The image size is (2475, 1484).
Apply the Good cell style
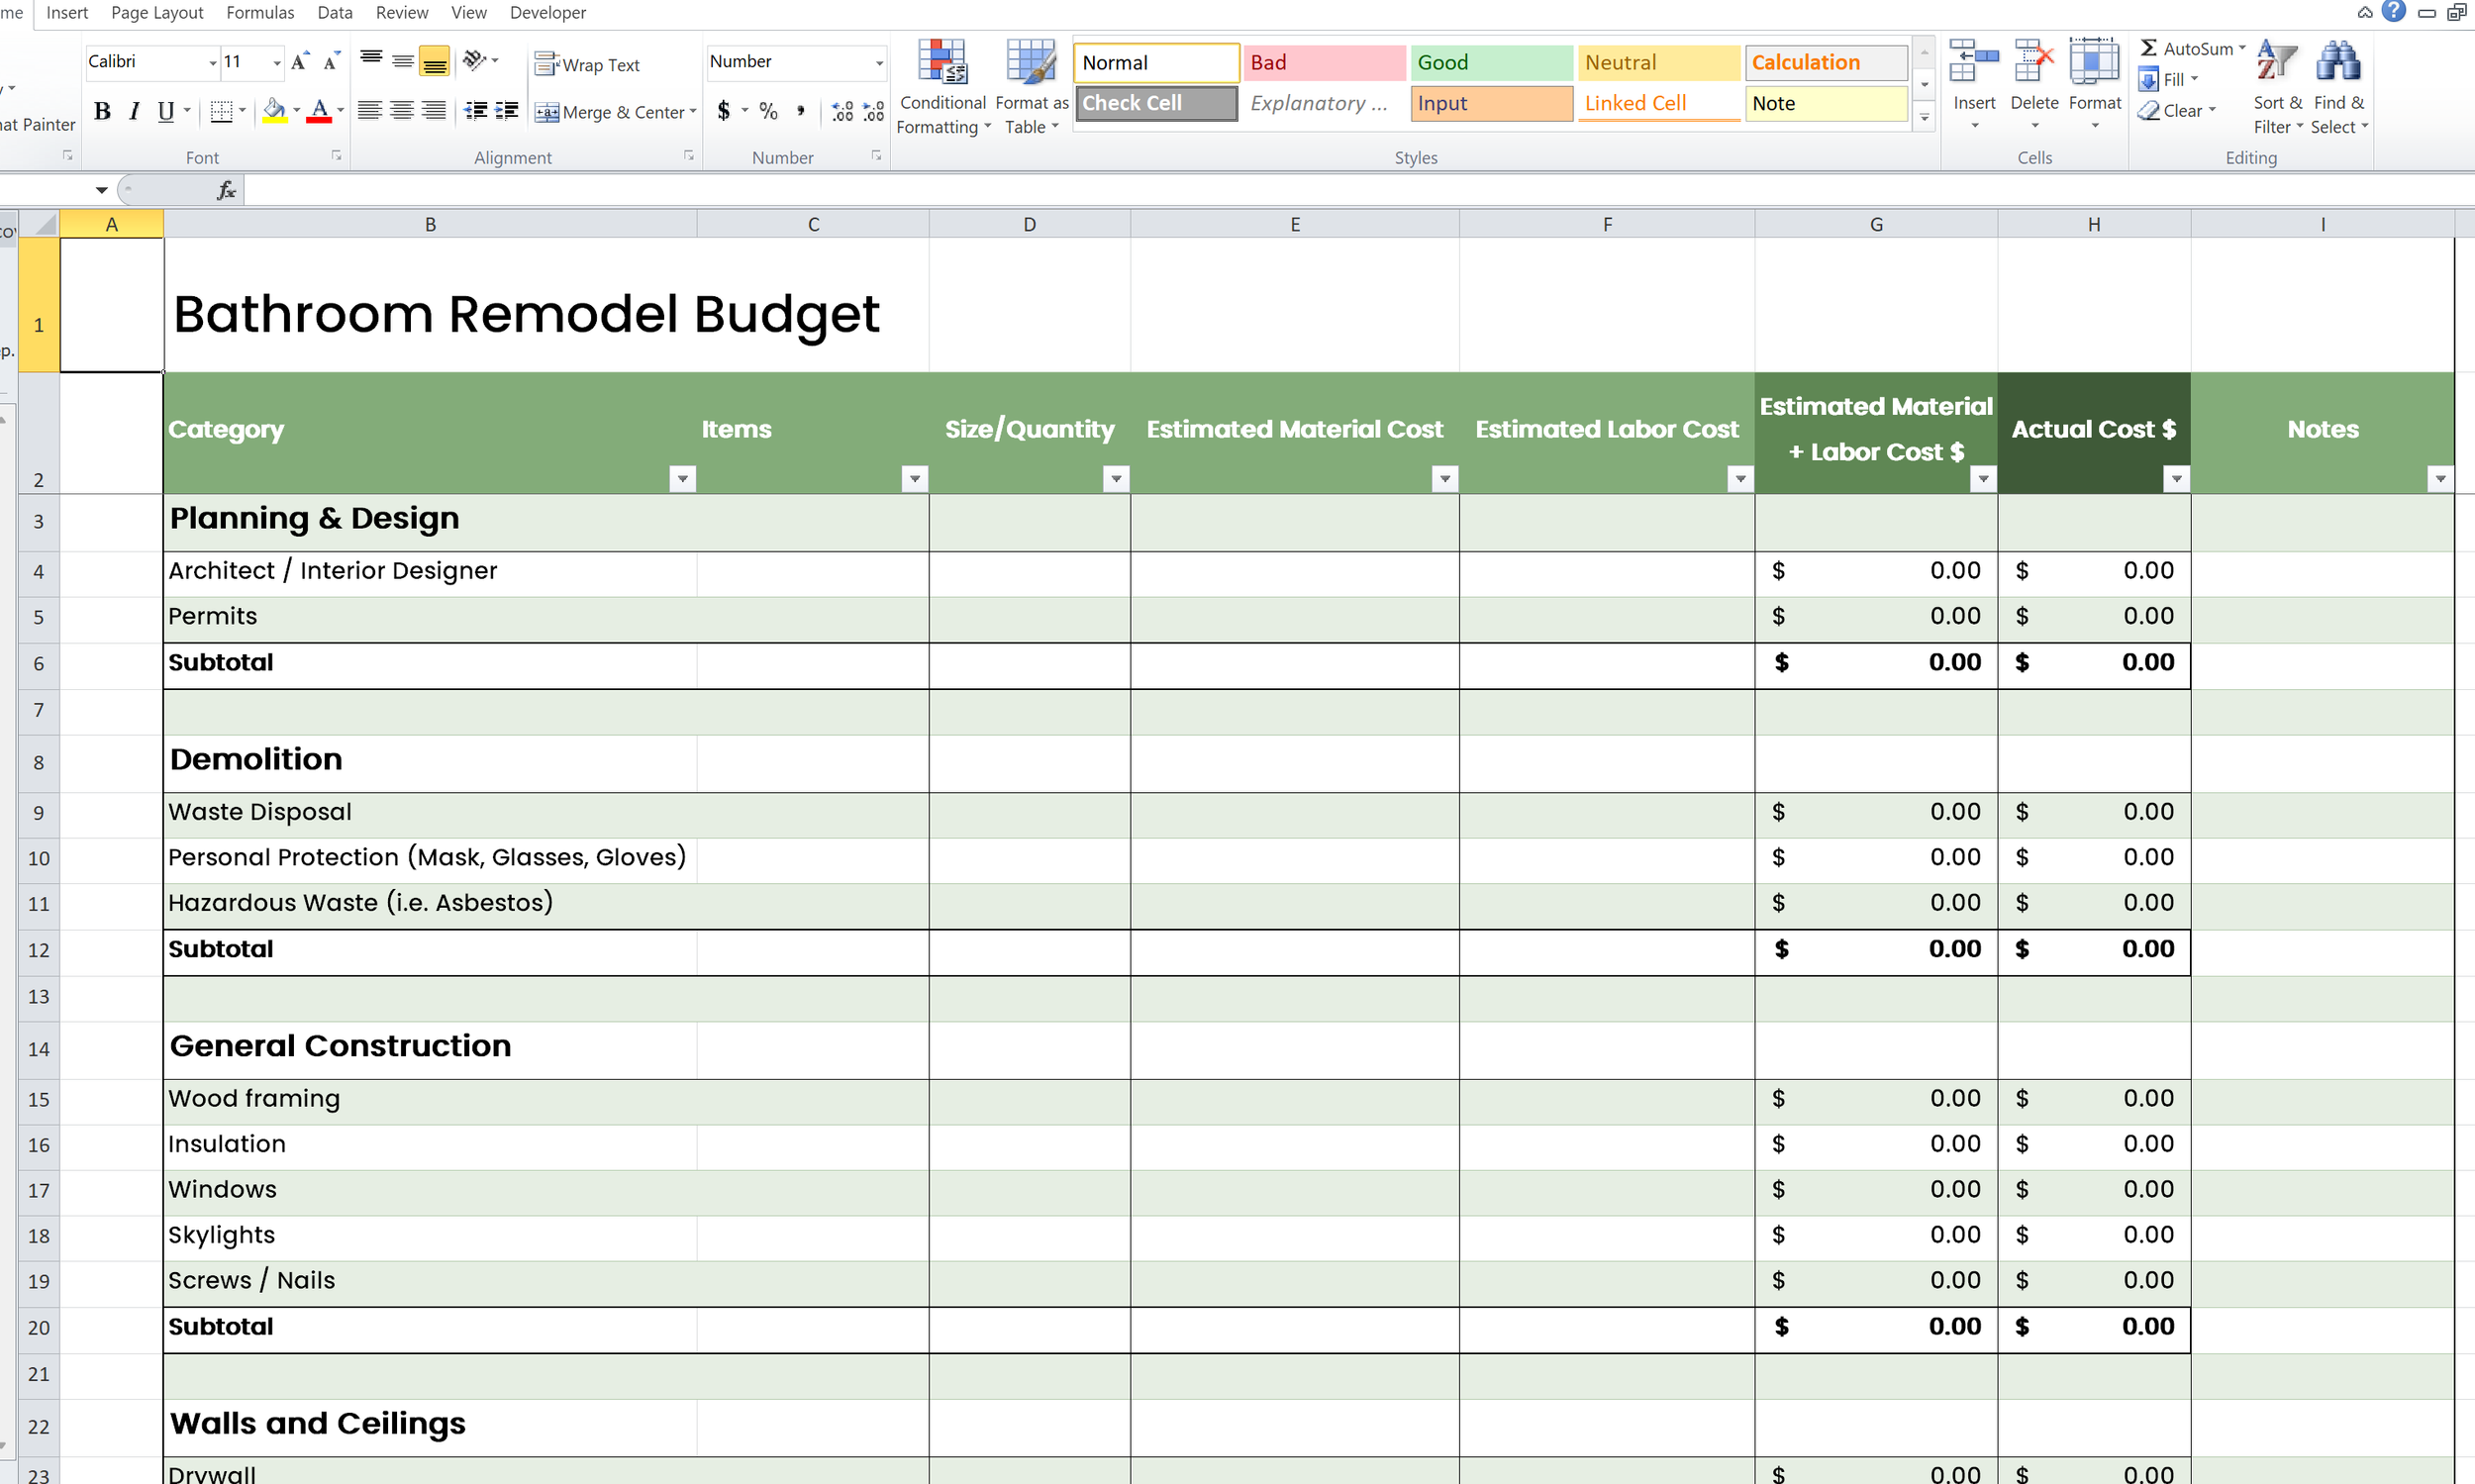(x=1489, y=62)
